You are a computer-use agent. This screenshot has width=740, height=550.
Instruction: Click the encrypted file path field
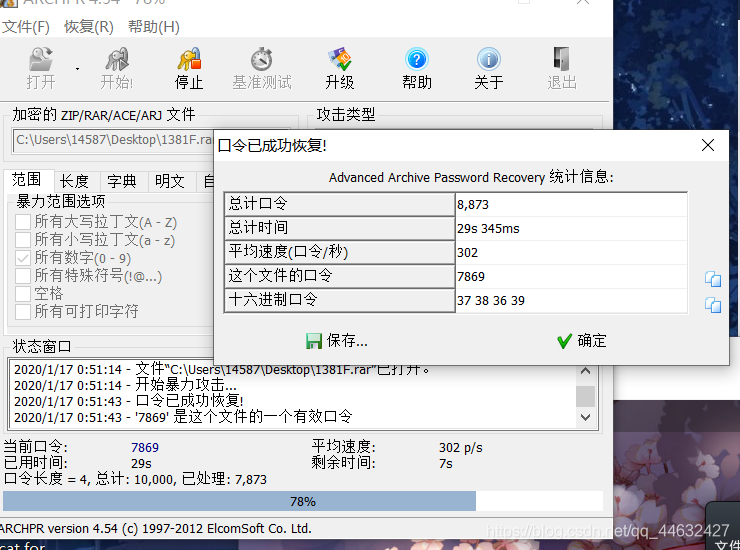pyautogui.click(x=114, y=140)
